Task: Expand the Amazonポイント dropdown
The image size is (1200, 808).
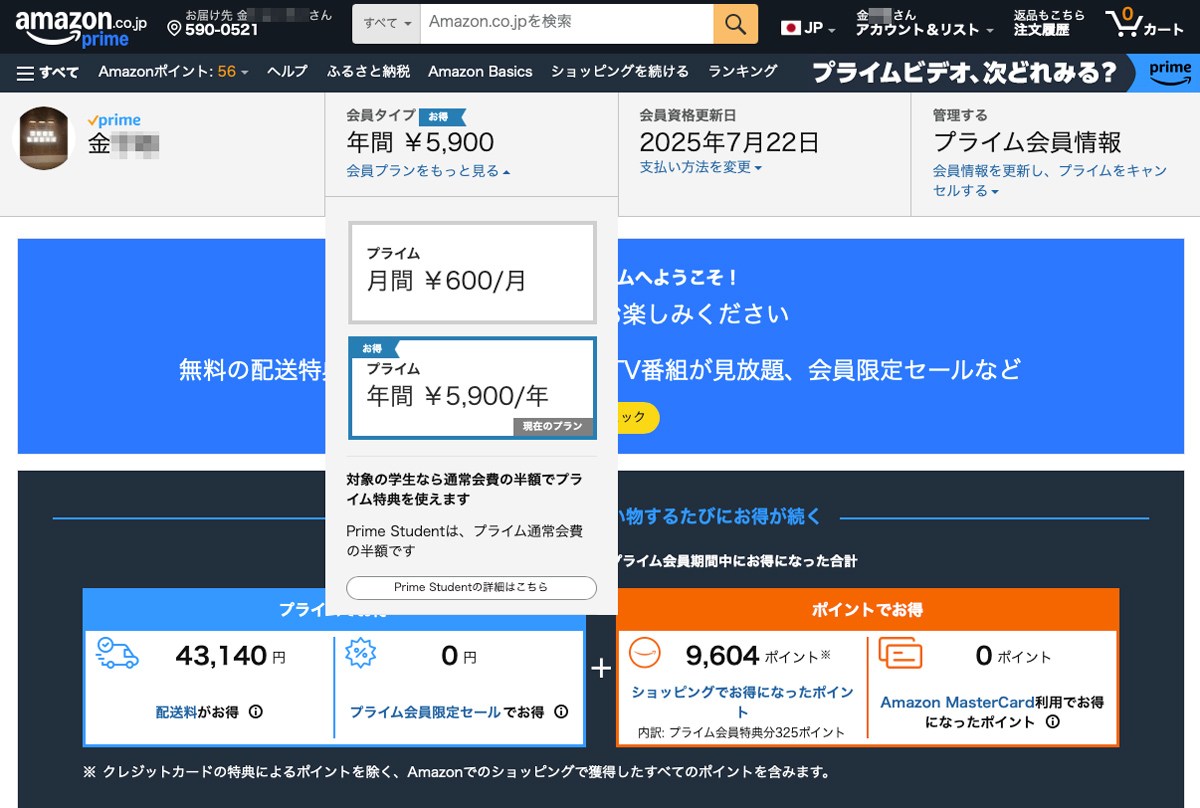Action: (x=174, y=71)
